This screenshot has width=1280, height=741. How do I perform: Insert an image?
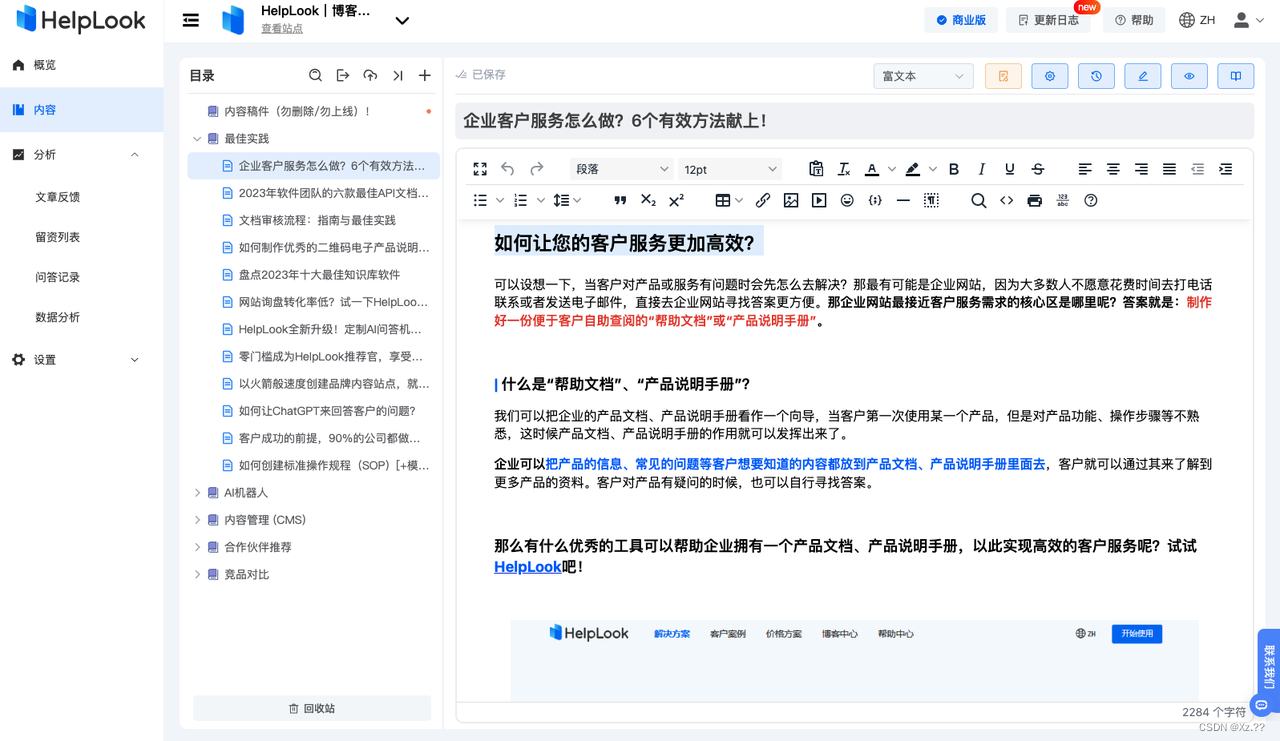click(791, 201)
